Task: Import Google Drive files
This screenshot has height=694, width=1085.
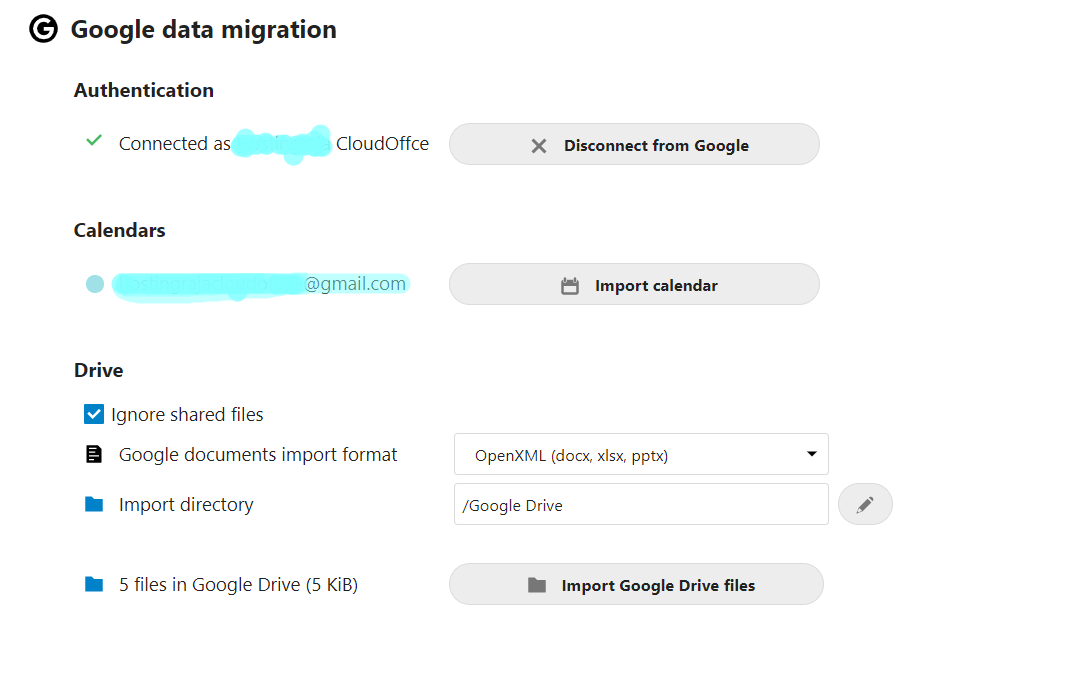Action: click(x=636, y=585)
